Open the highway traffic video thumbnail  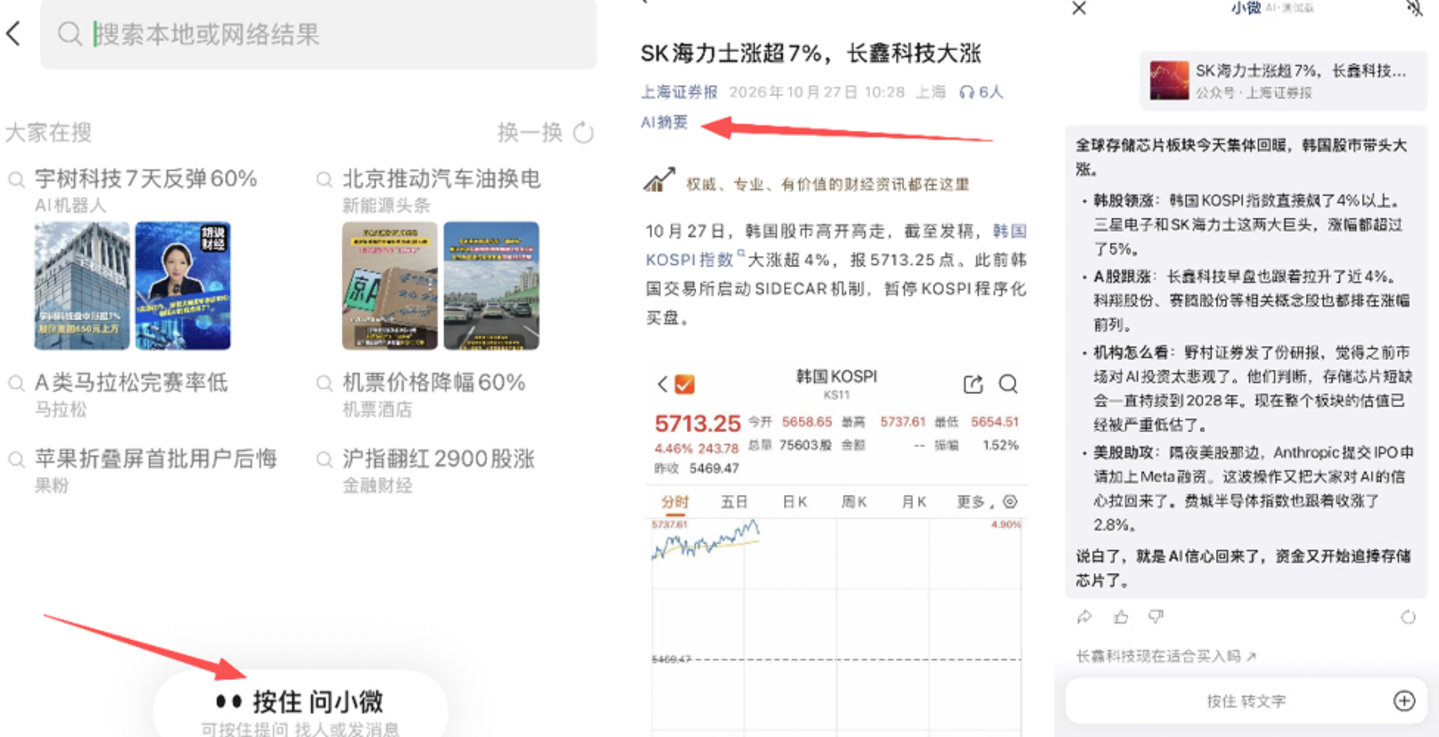point(491,286)
